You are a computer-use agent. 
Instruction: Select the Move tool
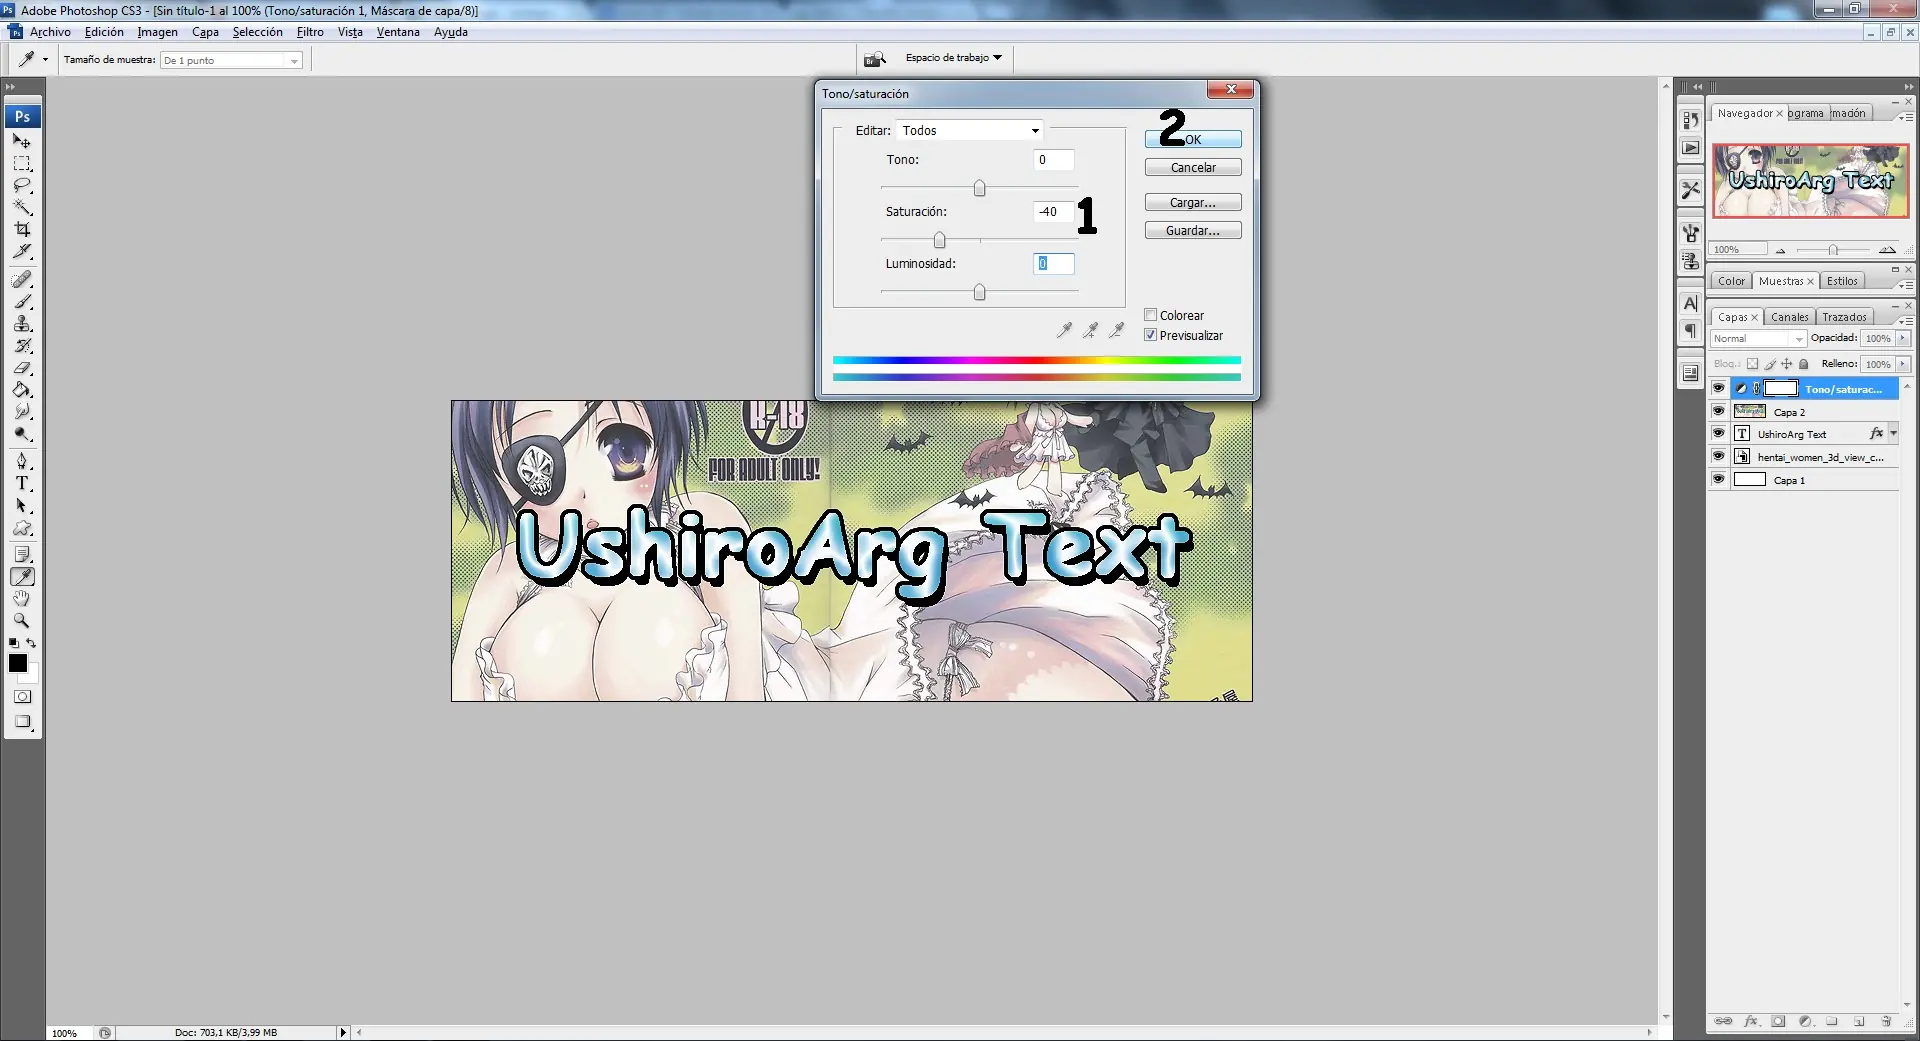click(x=22, y=141)
